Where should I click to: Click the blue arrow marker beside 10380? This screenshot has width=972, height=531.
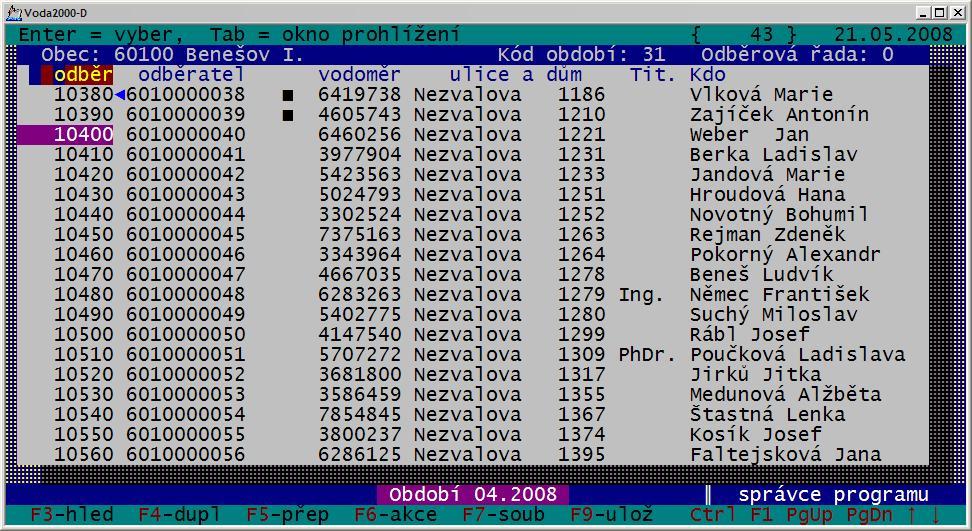[x=120, y=95]
